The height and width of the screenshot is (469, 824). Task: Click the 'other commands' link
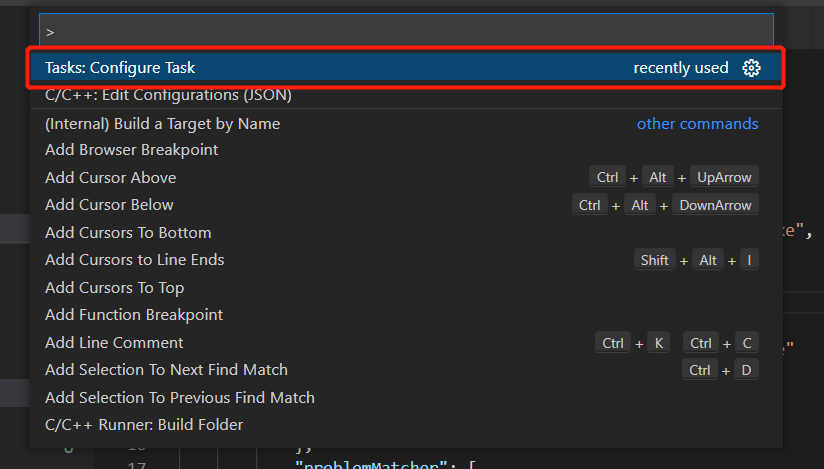pyautogui.click(x=697, y=124)
